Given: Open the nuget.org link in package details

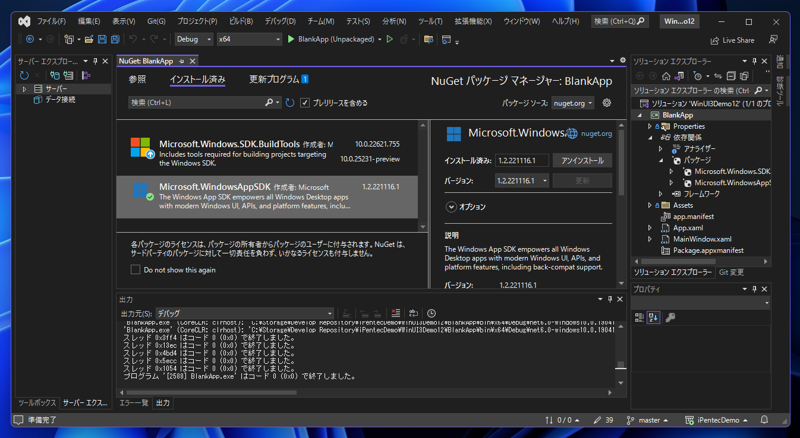Looking at the screenshot, I should click(596, 133).
